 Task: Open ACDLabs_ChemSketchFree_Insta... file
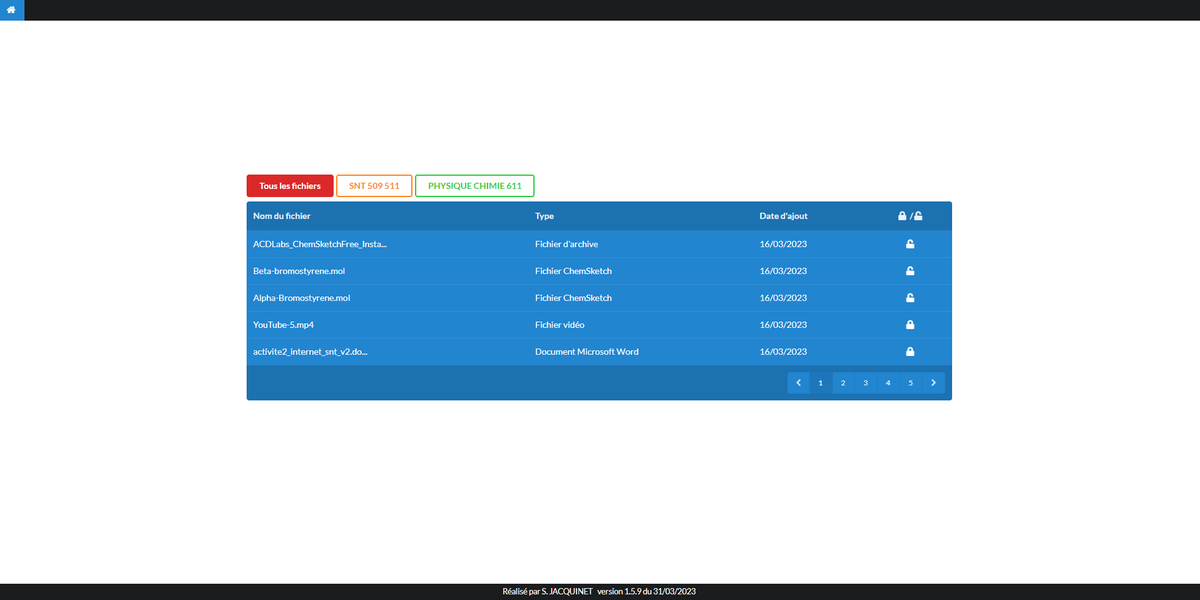pyautogui.click(x=320, y=244)
